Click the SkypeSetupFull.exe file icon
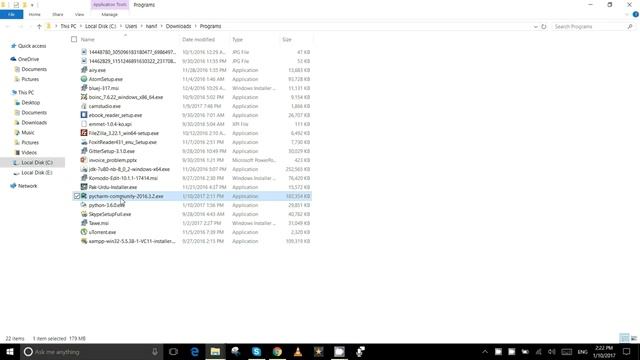Viewport: 640px width, 360px height. (x=84, y=214)
